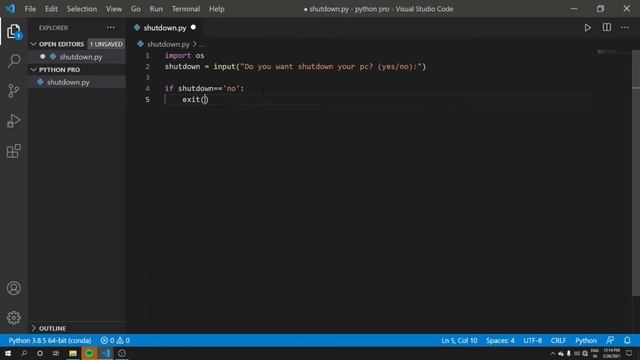Open the Terminal menu
The width and height of the screenshot is (640, 360).
[x=186, y=9]
